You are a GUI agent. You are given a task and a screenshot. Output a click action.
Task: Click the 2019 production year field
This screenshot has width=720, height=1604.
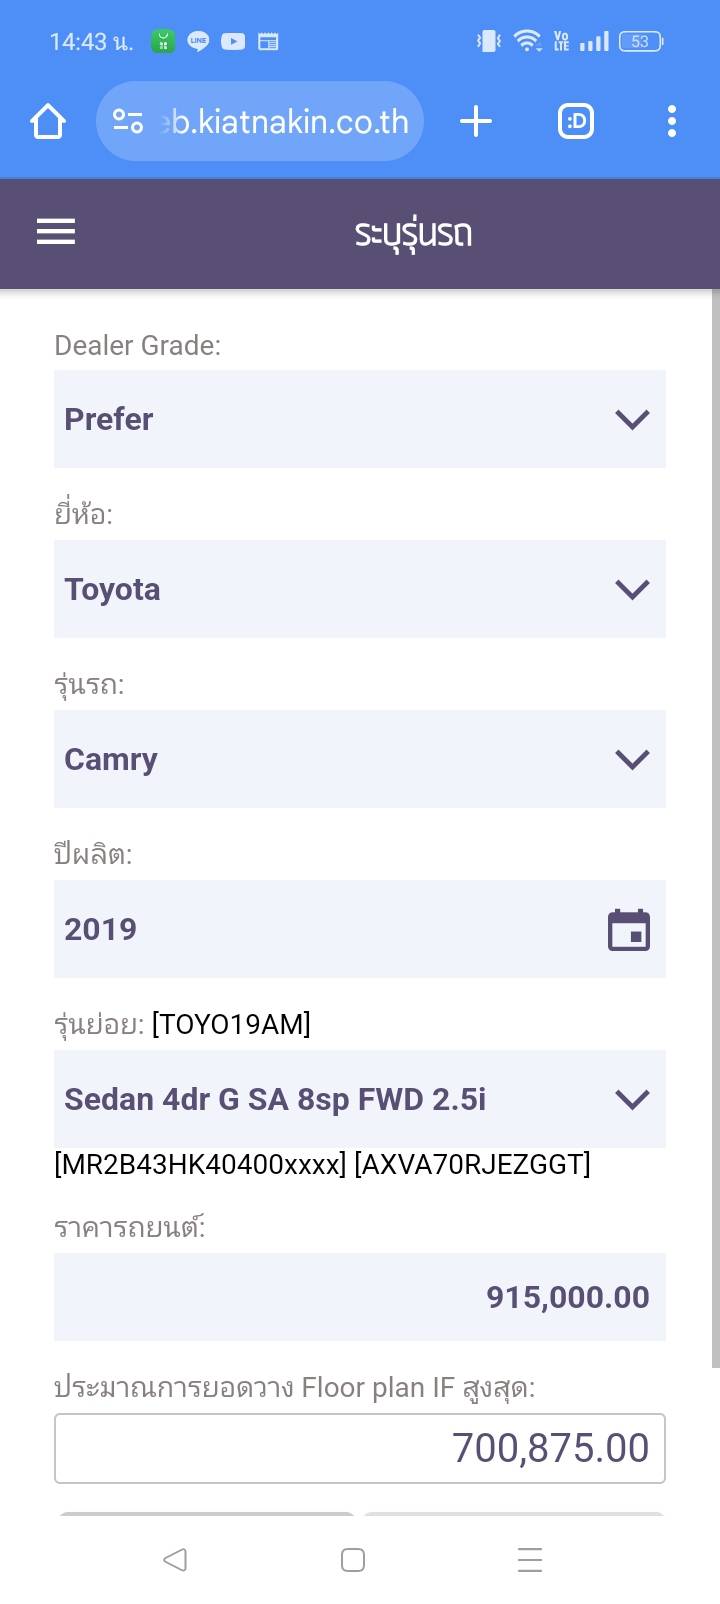pyautogui.click(x=320, y=929)
